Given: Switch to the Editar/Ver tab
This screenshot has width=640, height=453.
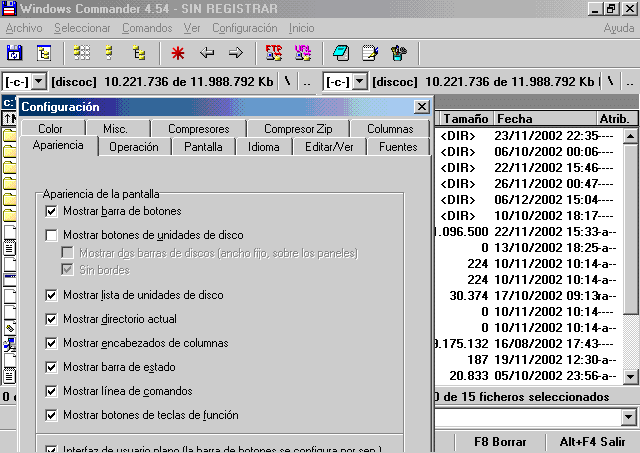Looking at the screenshot, I should 329,147.
